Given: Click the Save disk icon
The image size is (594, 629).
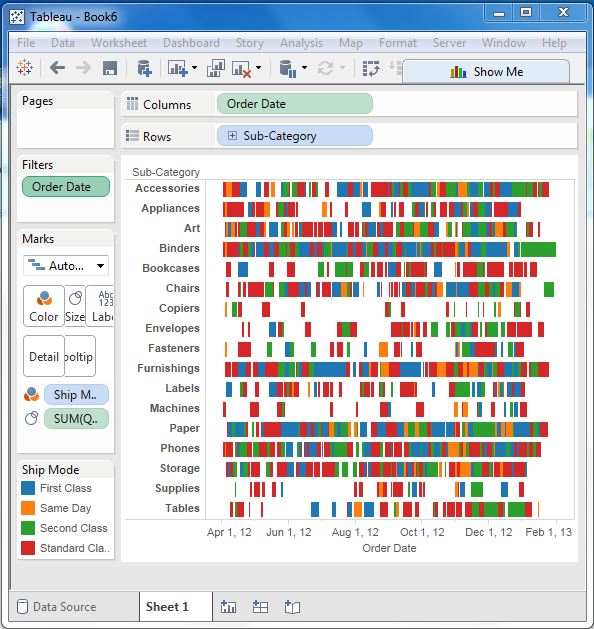Looking at the screenshot, I should 109,68.
